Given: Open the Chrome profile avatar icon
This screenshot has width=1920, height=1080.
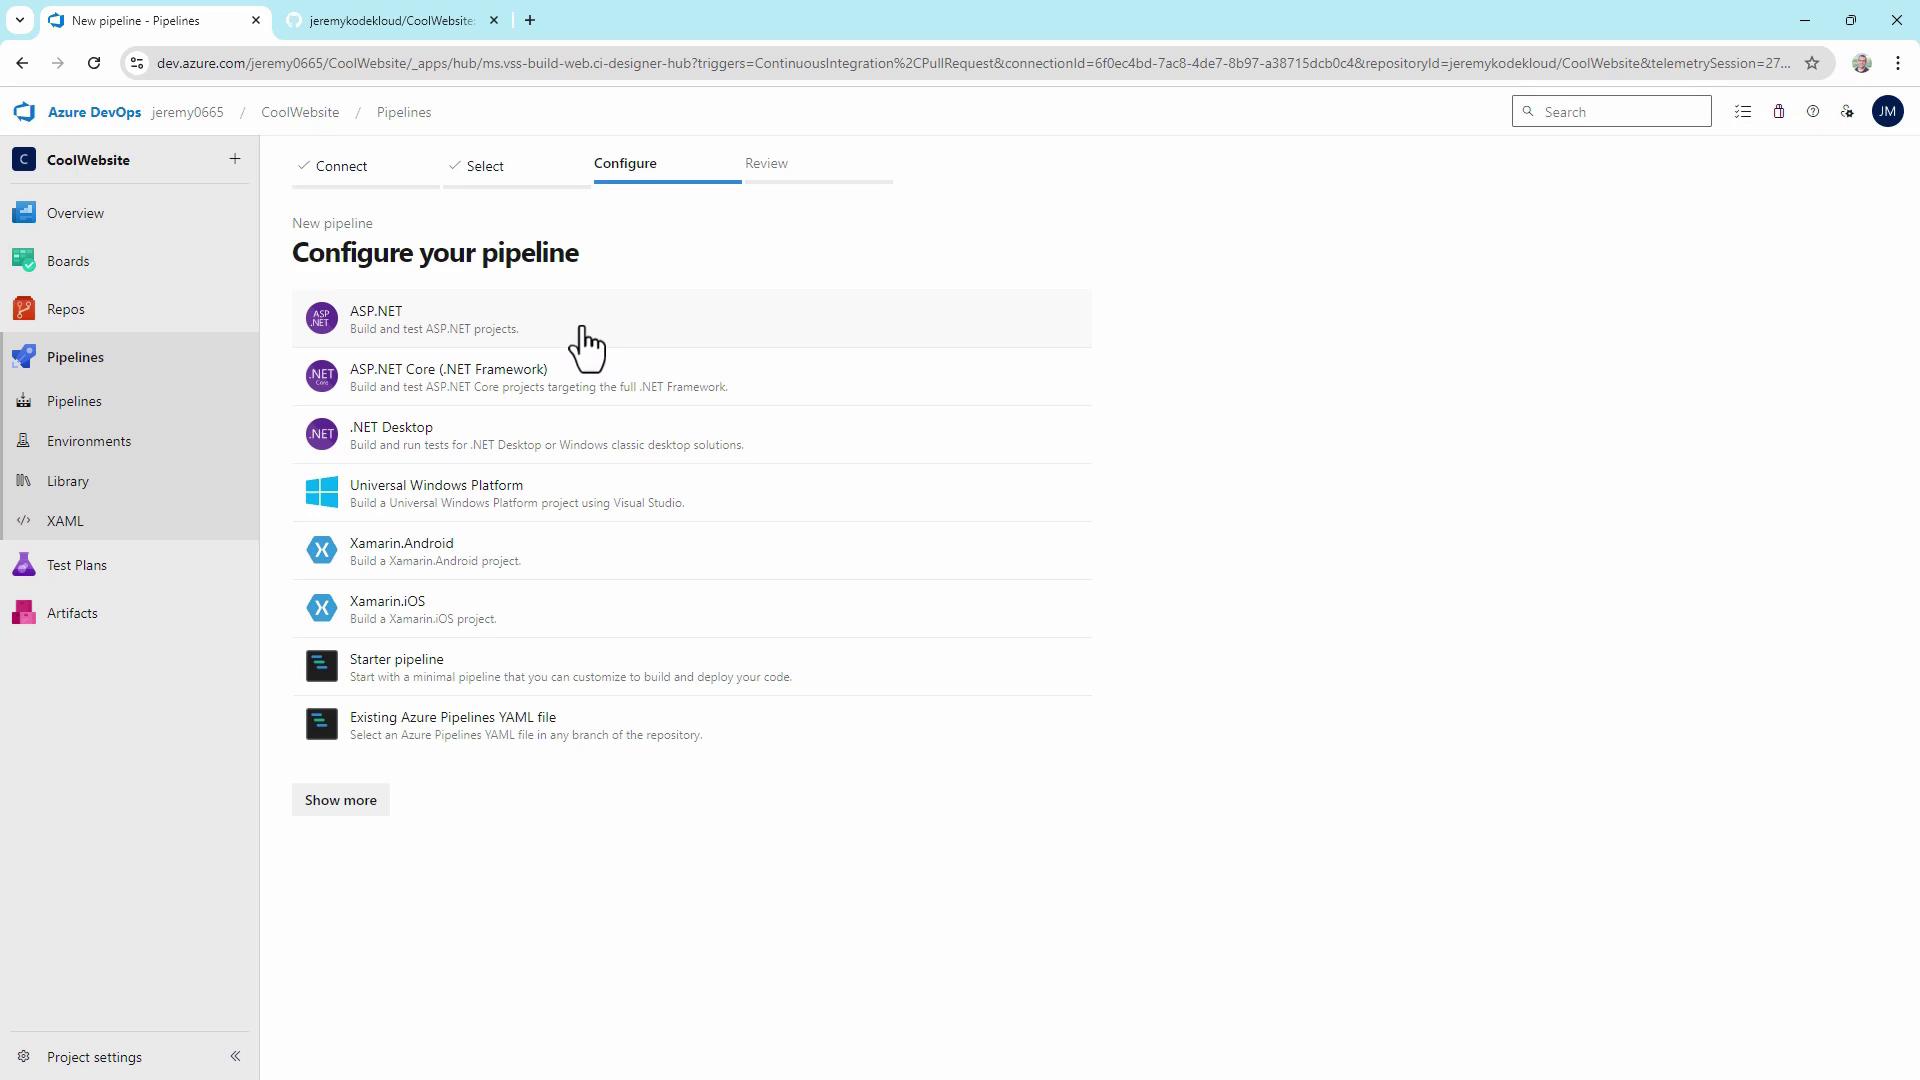Looking at the screenshot, I should 1861,63.
